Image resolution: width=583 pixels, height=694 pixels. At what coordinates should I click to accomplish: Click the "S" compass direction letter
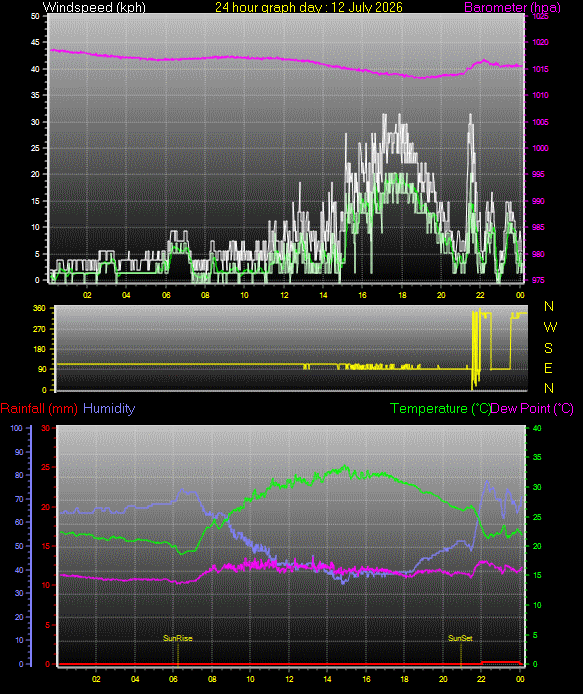coord(548,348)
